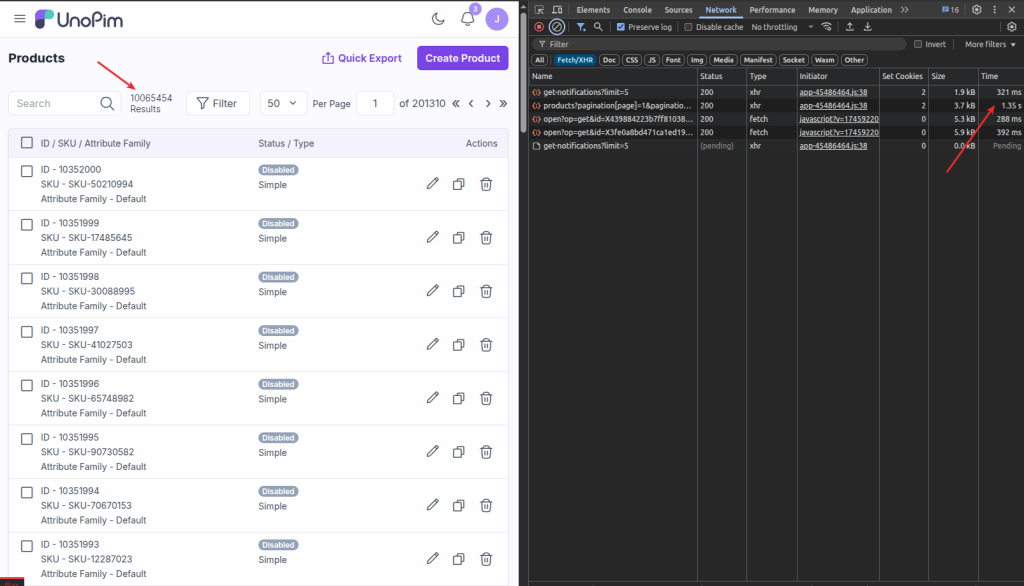Expand More filters dropdown
This screenshot has height=586, width=1024.
pyautogui.click(x=990, y=44)
